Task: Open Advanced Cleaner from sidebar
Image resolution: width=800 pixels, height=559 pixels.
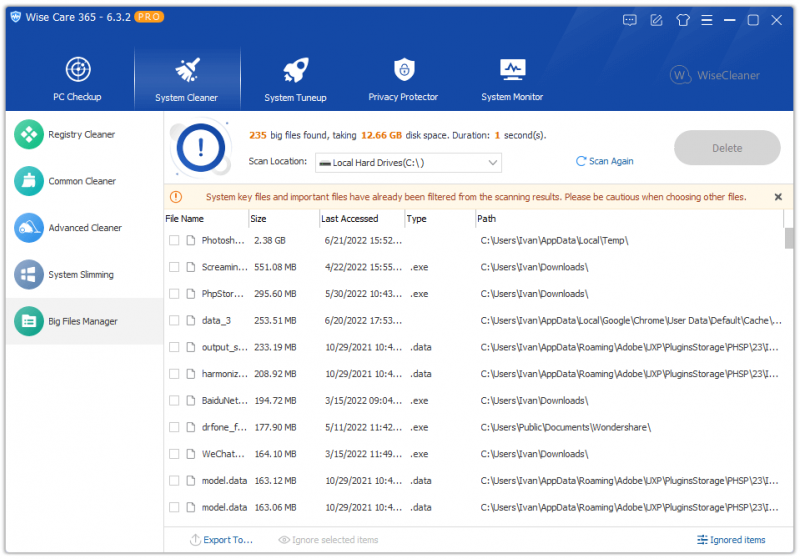Action: [x=85, y=228]
